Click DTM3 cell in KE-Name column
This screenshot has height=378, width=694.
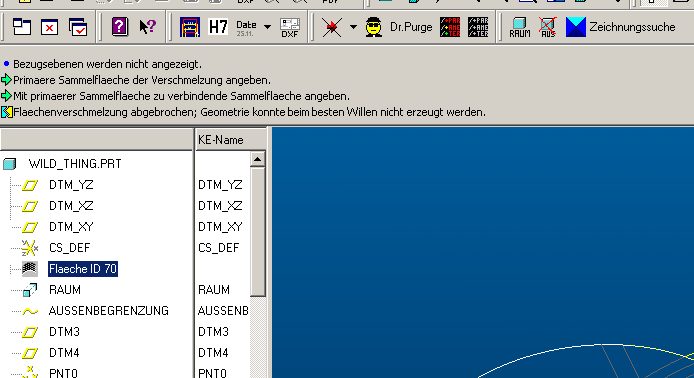[x=213, y=332]
